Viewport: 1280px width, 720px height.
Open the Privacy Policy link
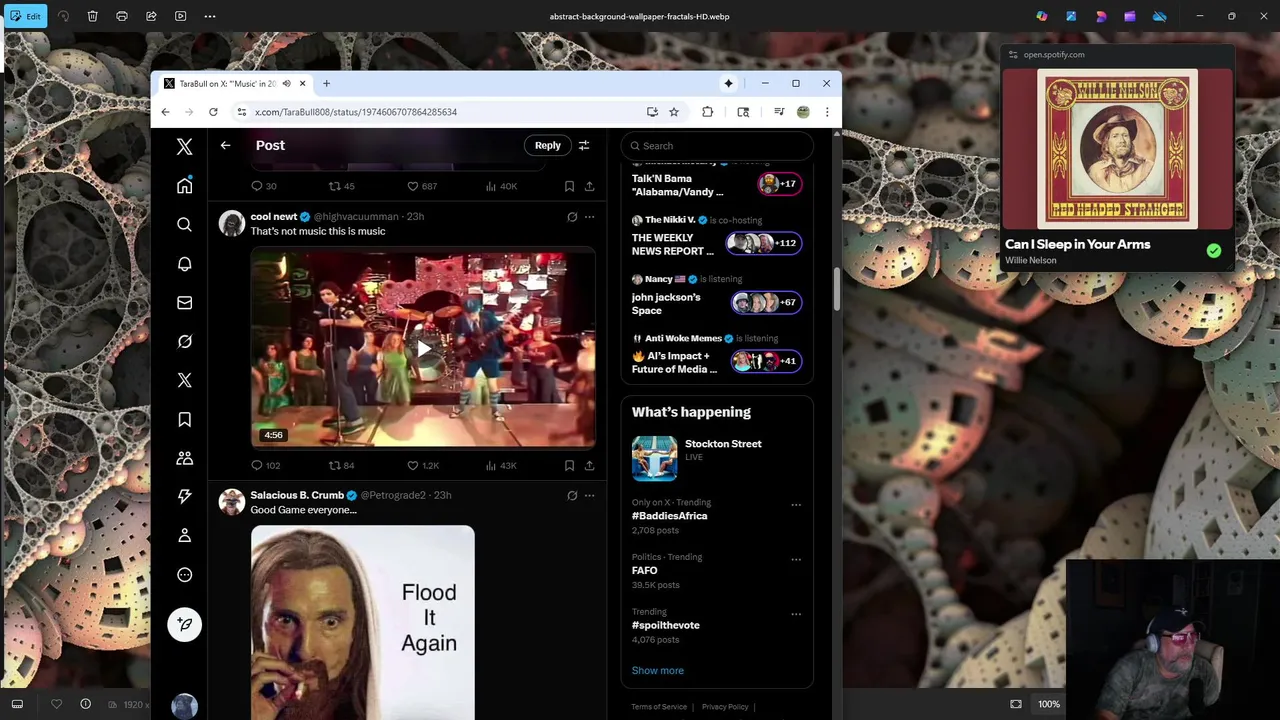pos(725,707)
